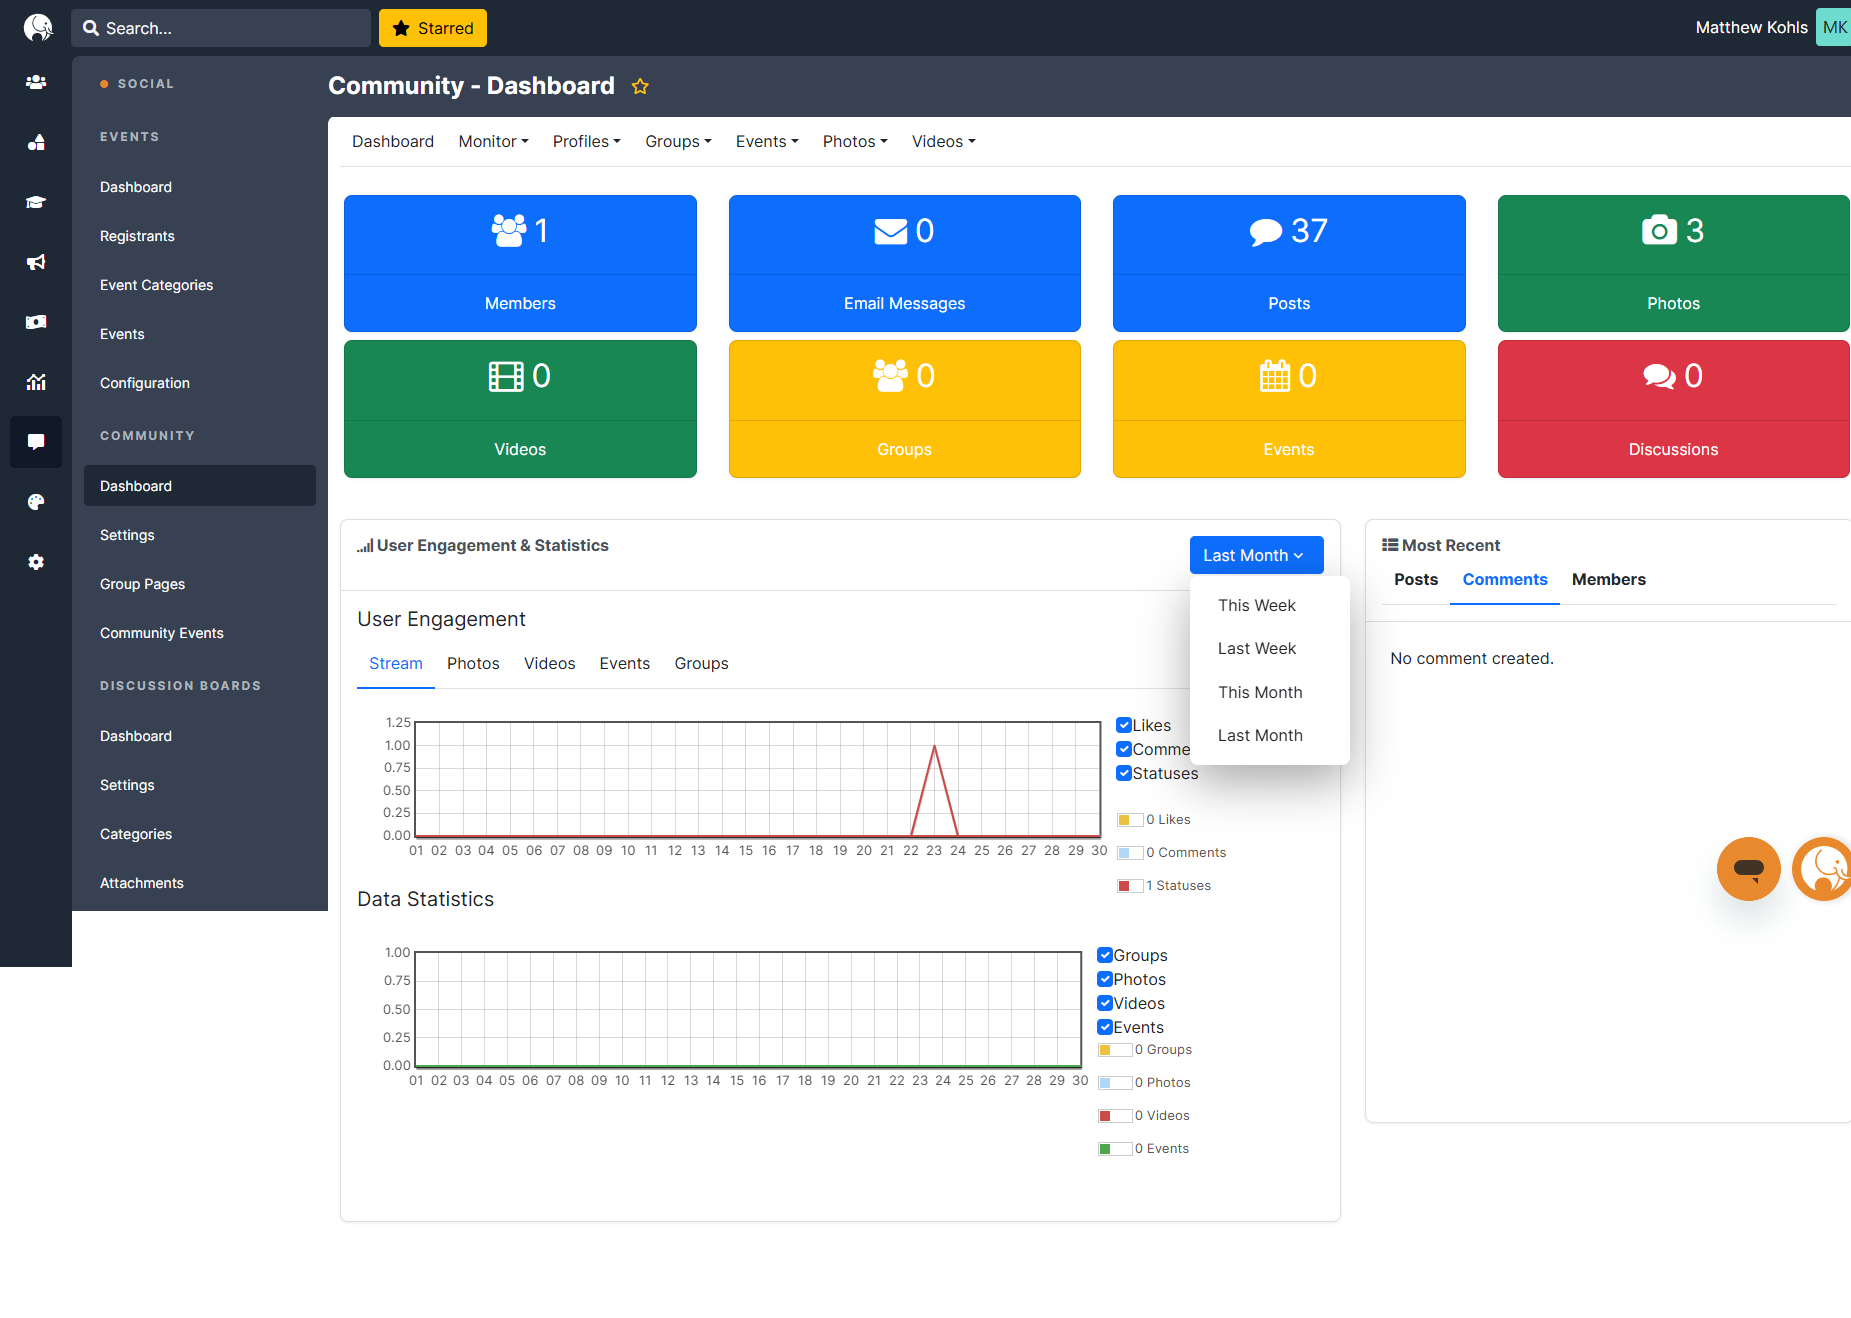
Task: Open the graduation cap sidebar icon
Action: pyautogui.click(x=36, y=202)
